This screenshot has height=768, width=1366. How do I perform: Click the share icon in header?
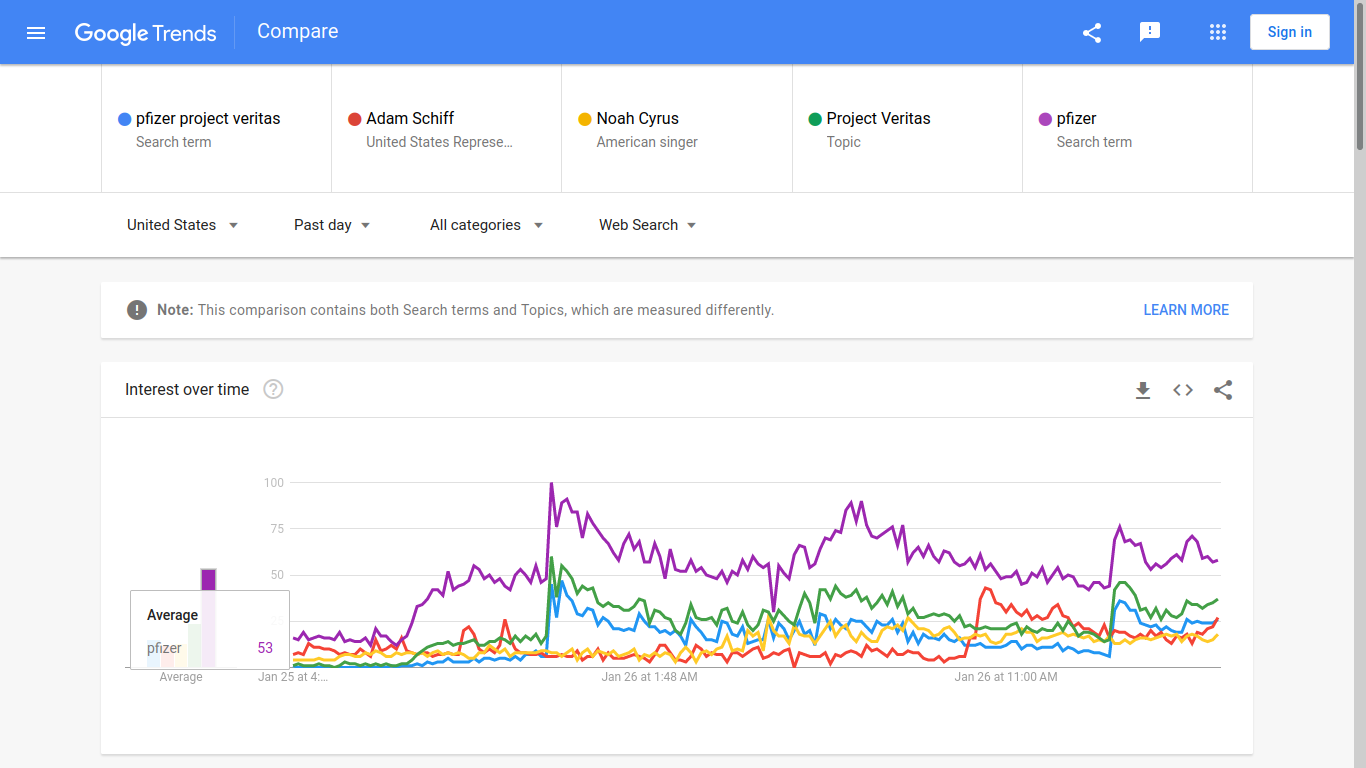1092,32
